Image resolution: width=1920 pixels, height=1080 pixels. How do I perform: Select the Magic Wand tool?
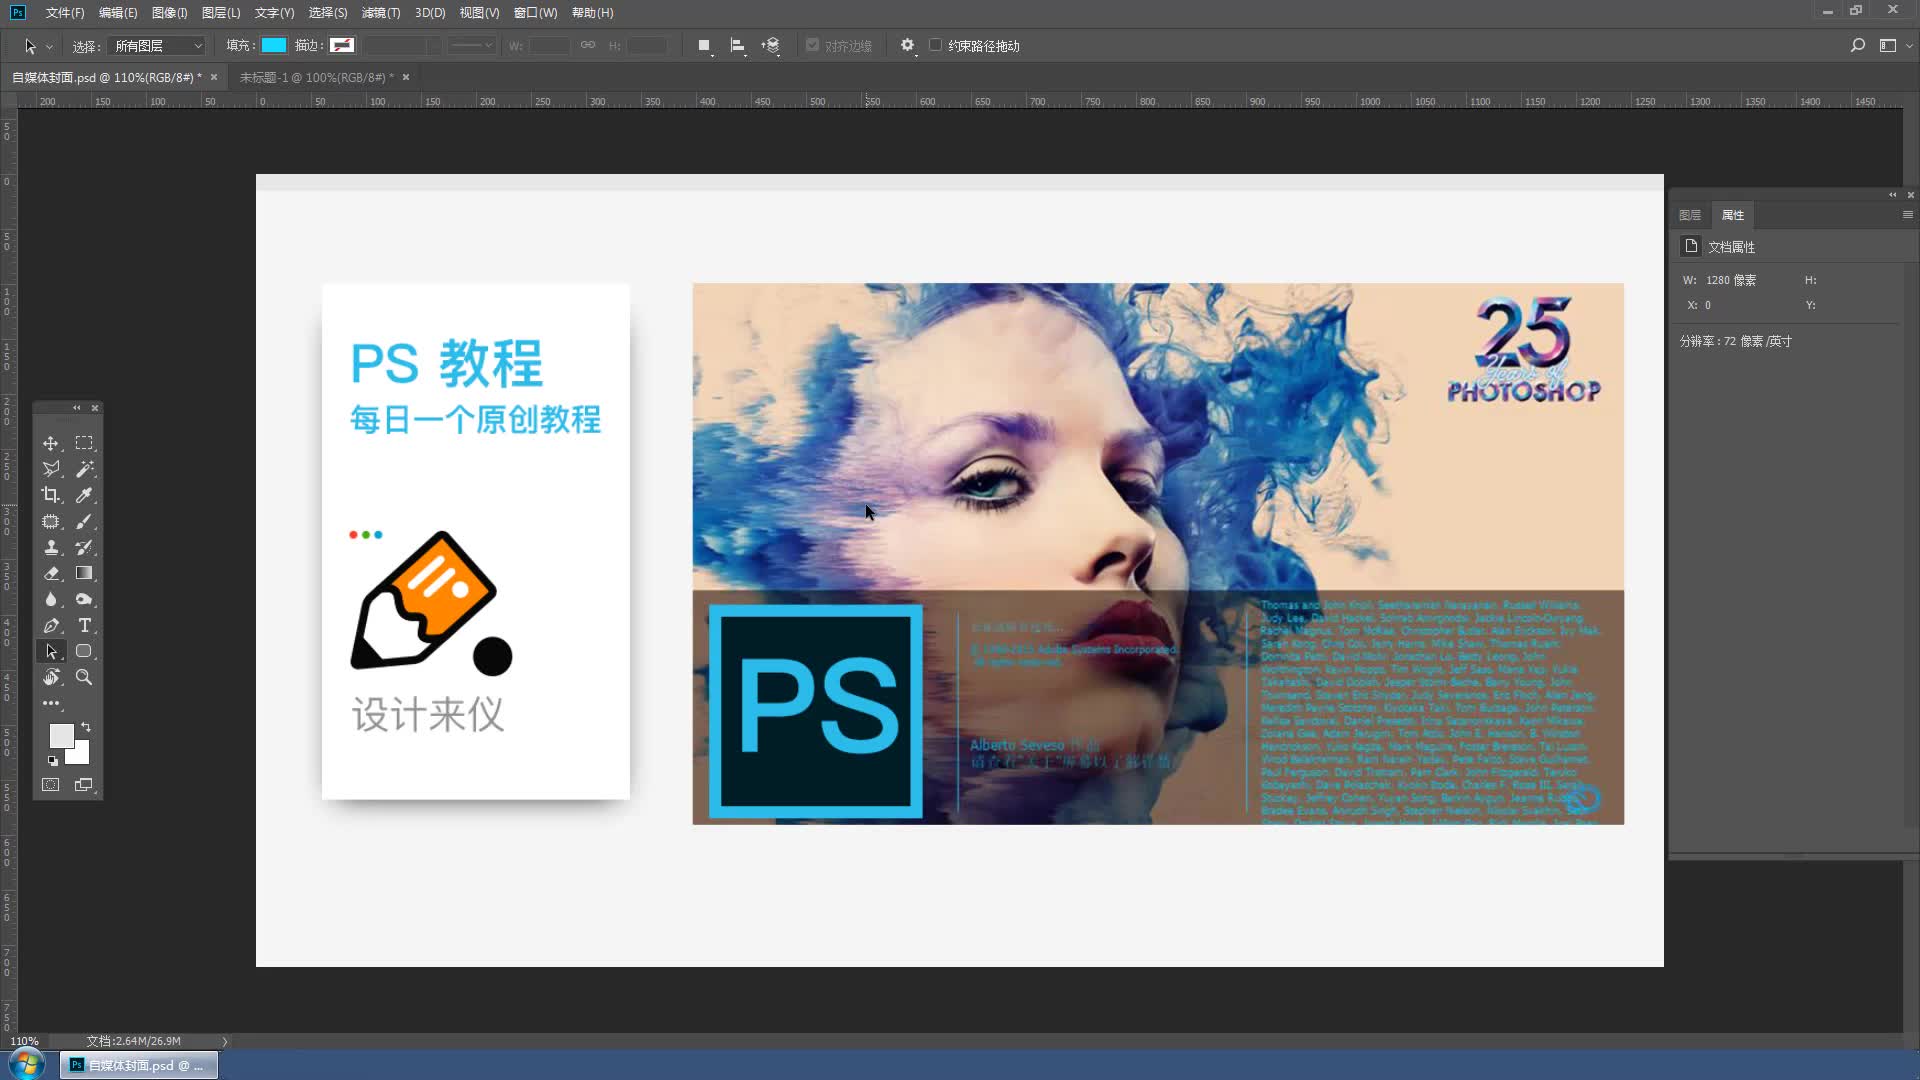click(x=84, y=469)
